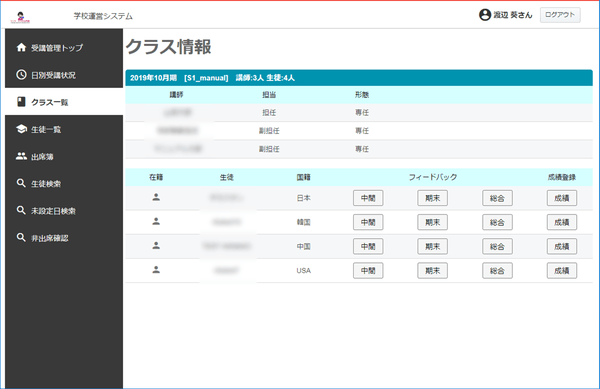
Task: Click 期末 button in the 韓国 row
Action: pos(432,222)
